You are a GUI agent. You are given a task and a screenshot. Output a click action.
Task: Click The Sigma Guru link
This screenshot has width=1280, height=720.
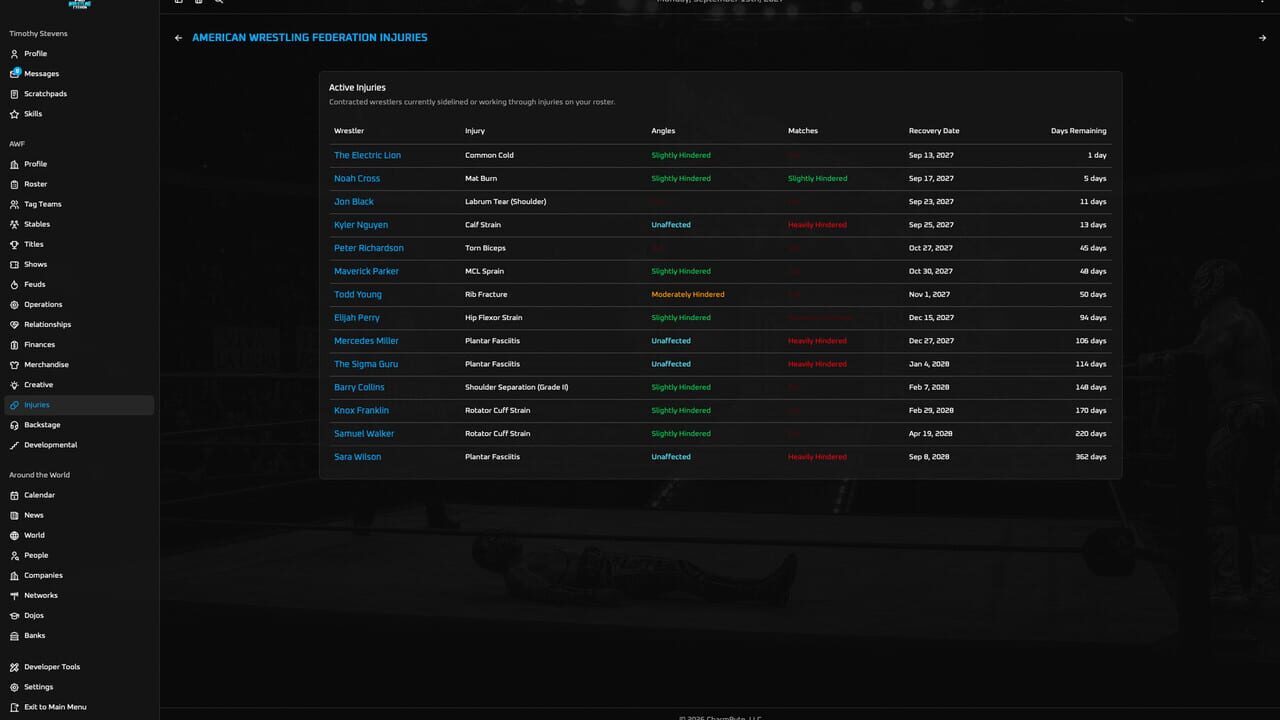click(366, 364)
